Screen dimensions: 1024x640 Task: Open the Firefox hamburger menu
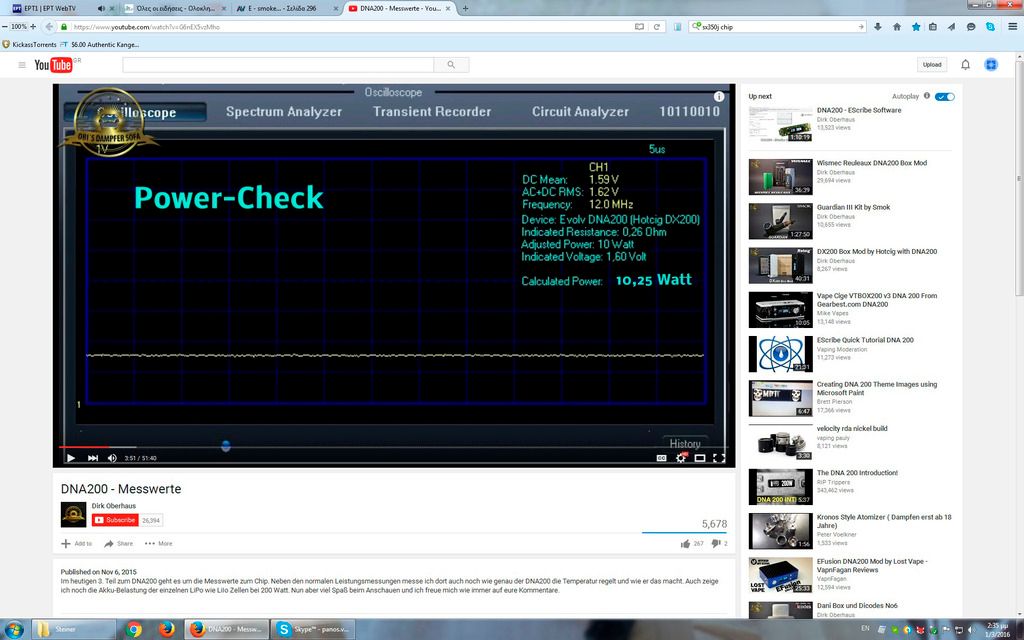[1012, 27]
